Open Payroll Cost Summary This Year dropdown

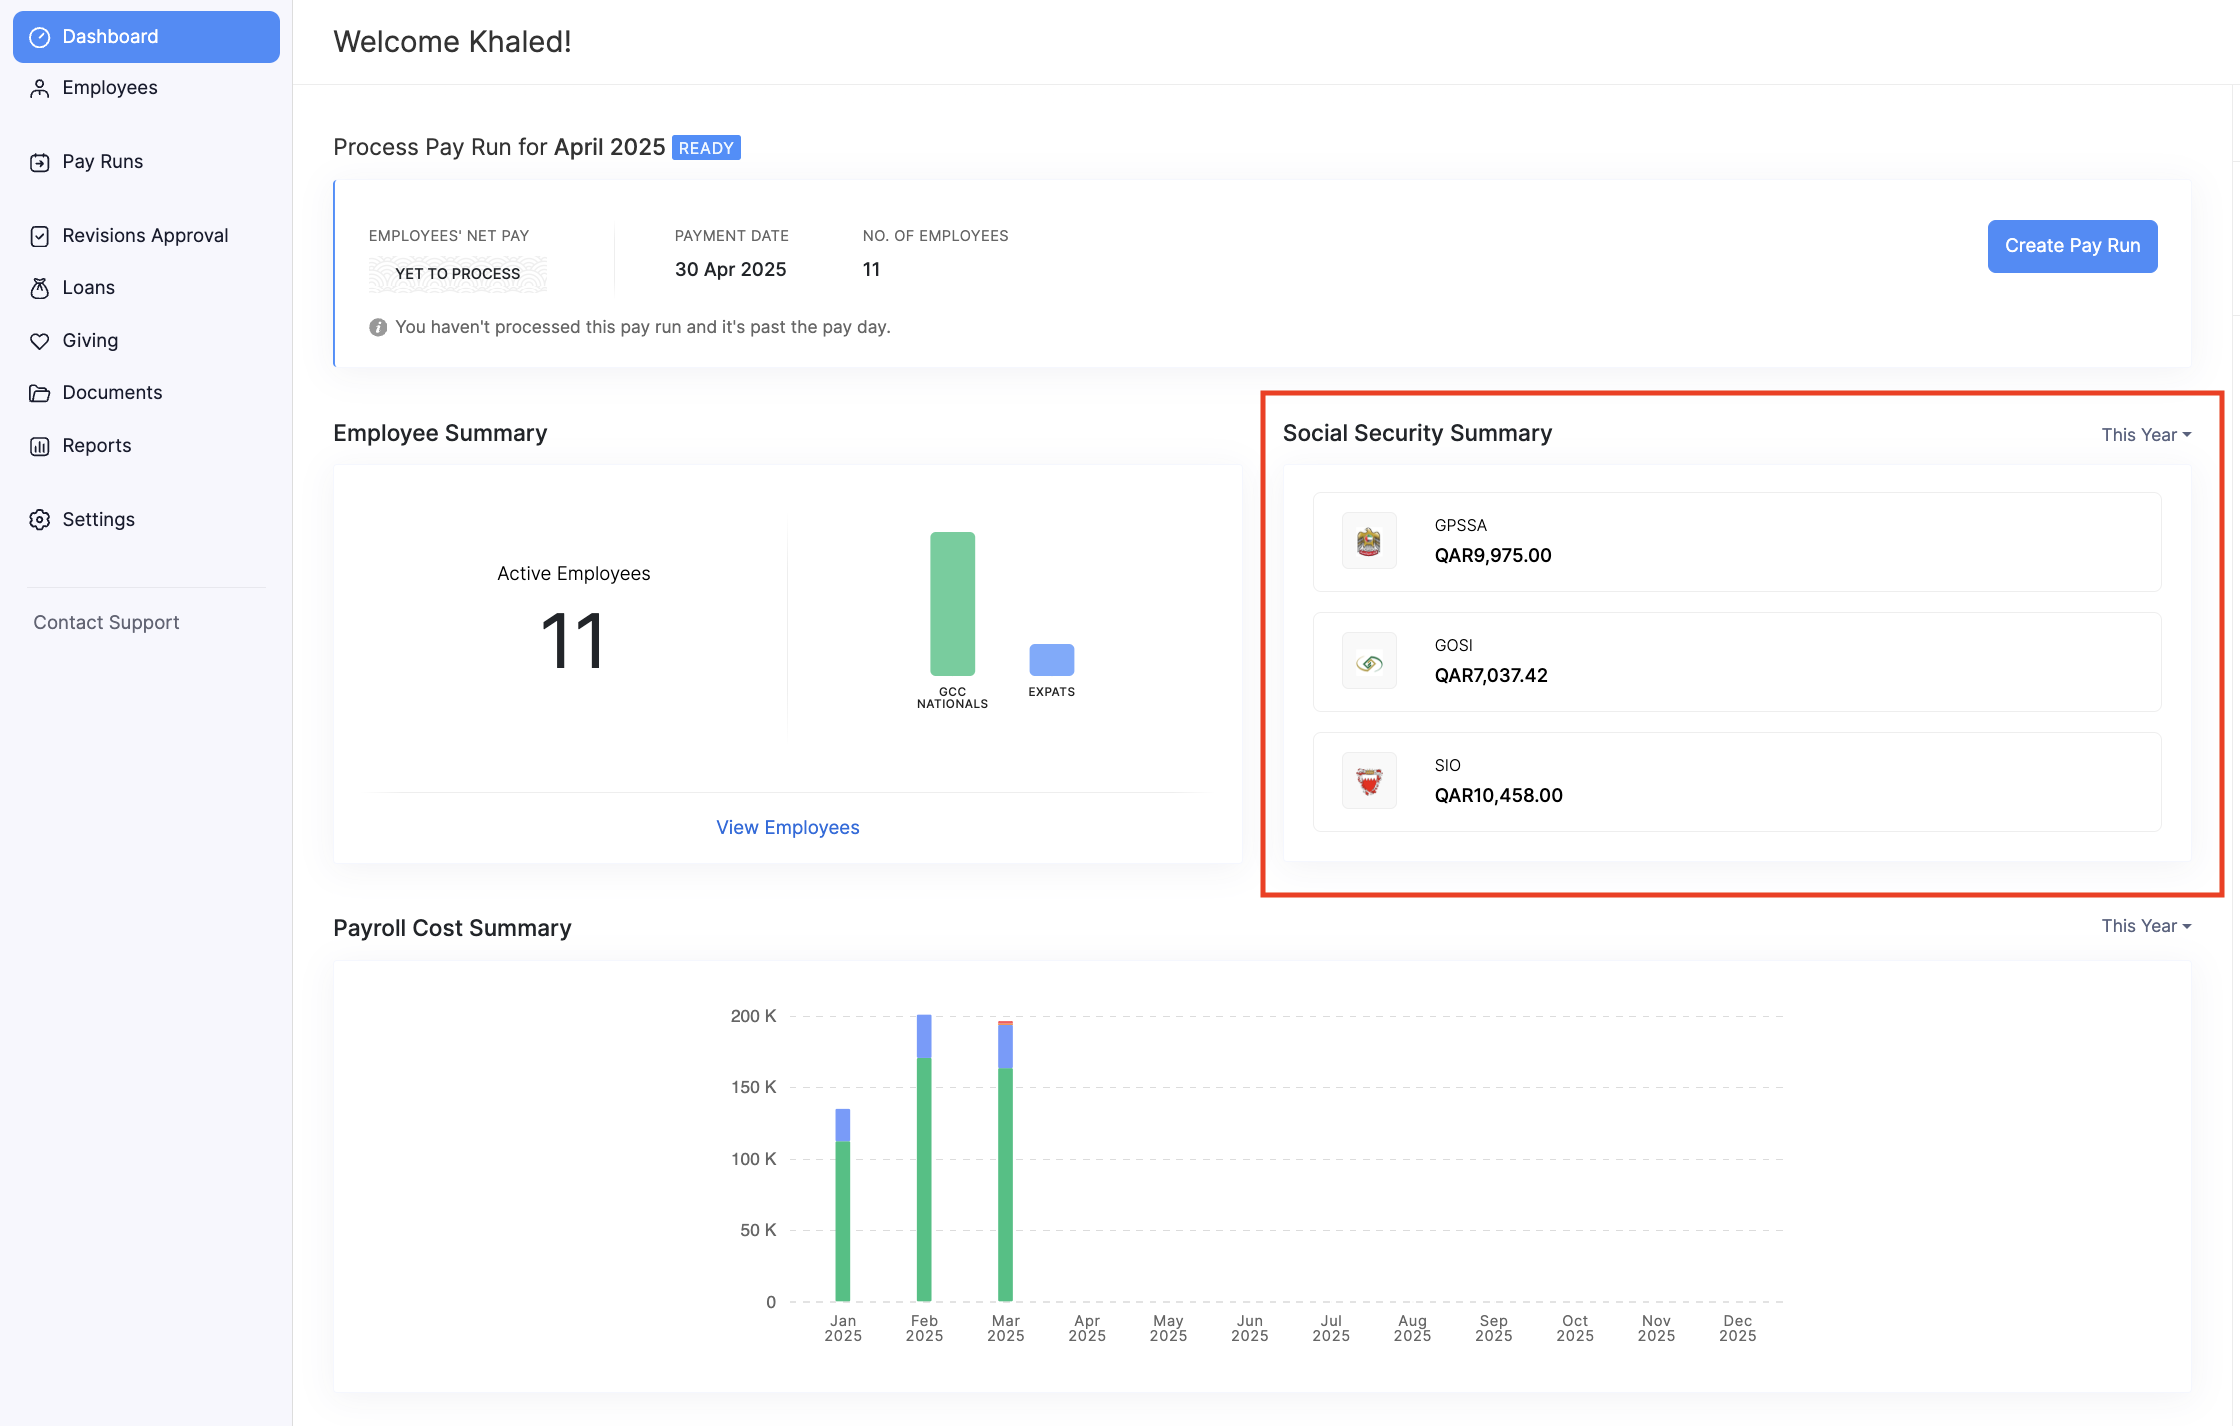click(2146, 926)
